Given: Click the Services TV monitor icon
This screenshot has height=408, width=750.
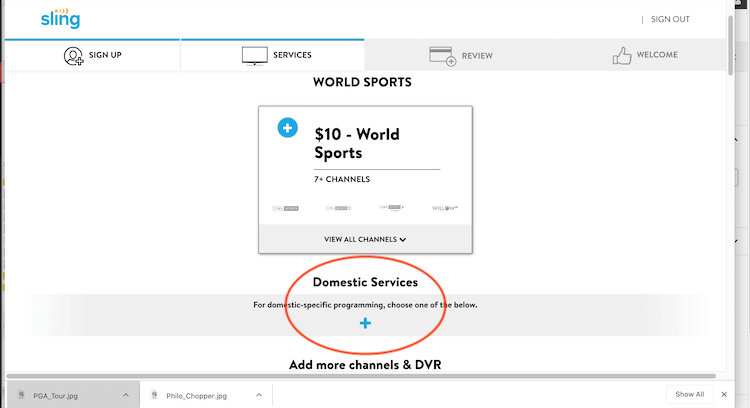Looking at the screenshot, I should (x=254, y=55).
